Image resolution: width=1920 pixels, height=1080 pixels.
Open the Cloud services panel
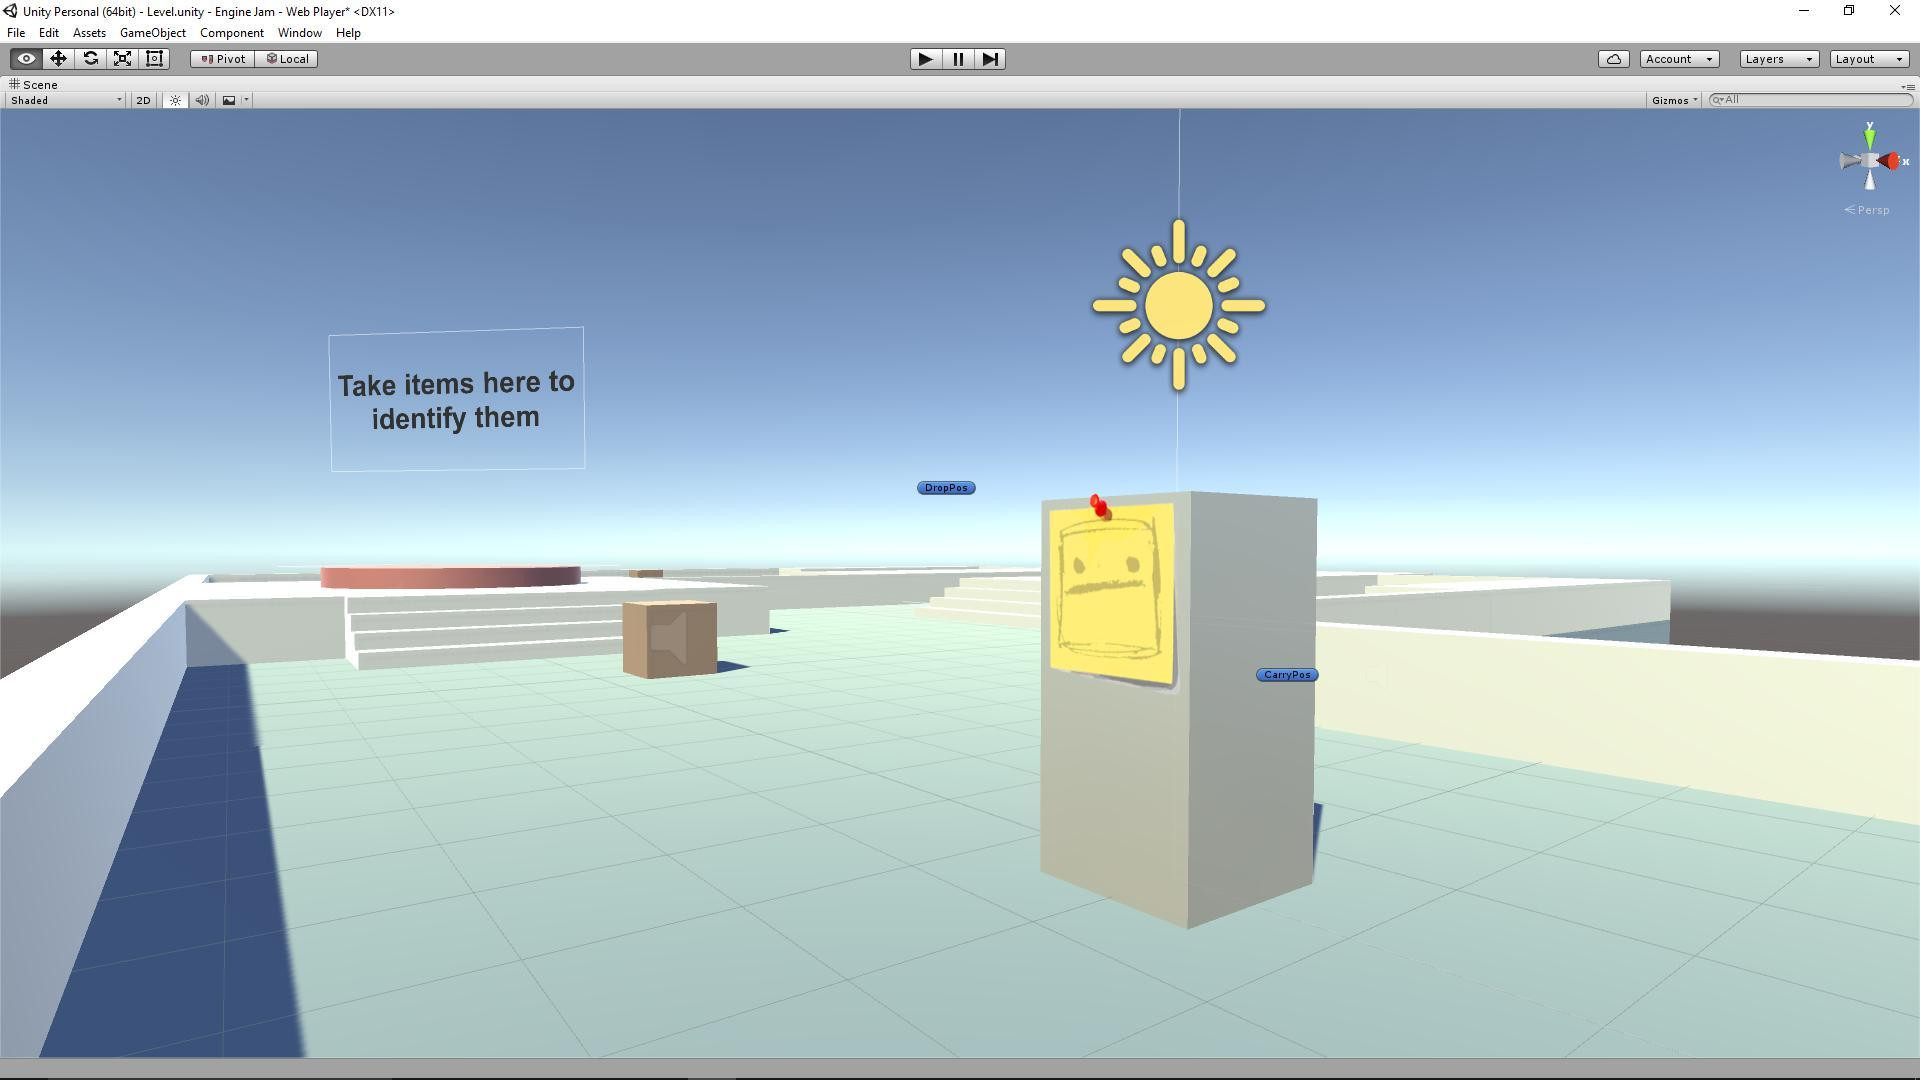[x=1613, y=59]
